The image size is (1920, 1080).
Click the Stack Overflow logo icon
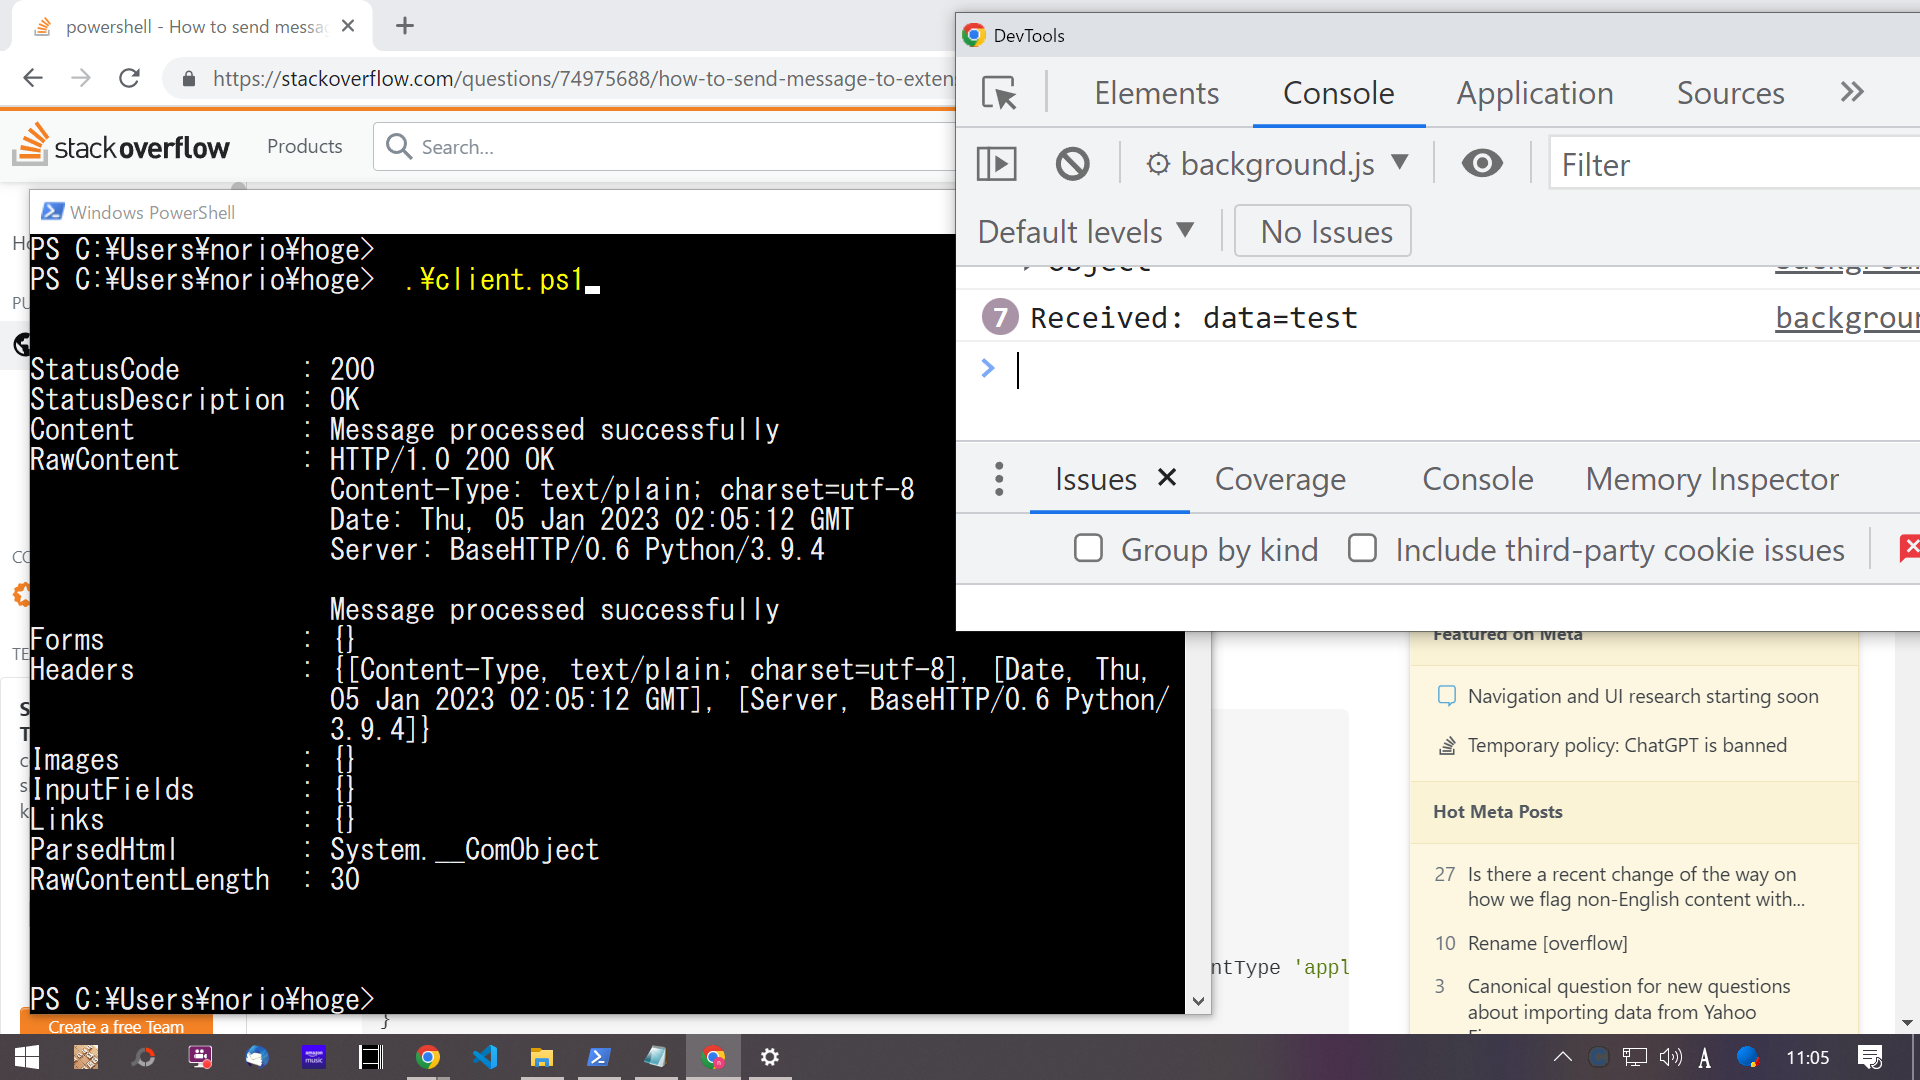(x=33, y=145)
